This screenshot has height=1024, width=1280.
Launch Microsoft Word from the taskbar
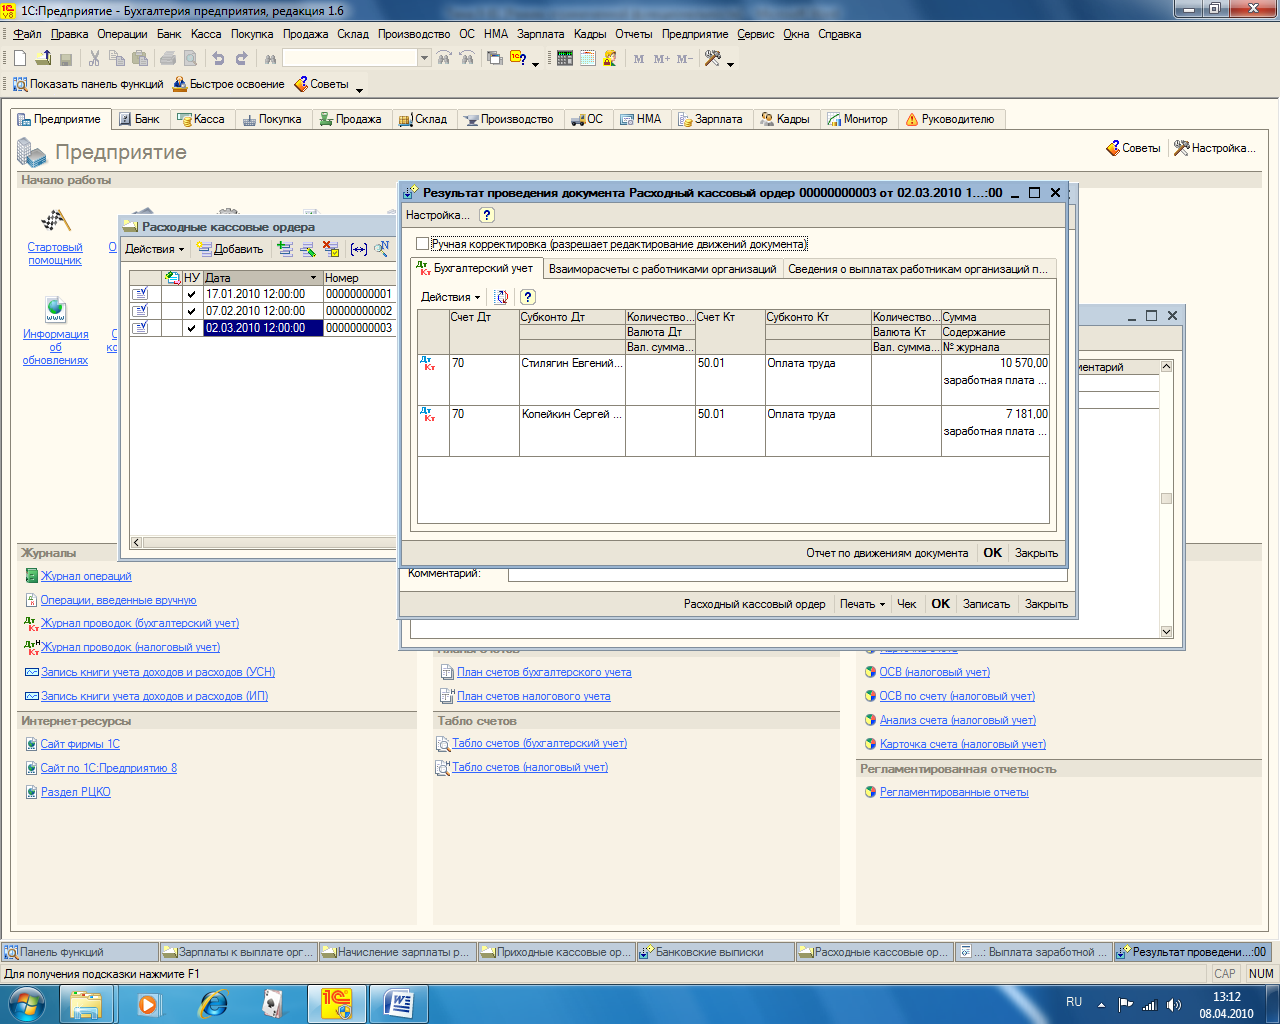coord(399,1003)
